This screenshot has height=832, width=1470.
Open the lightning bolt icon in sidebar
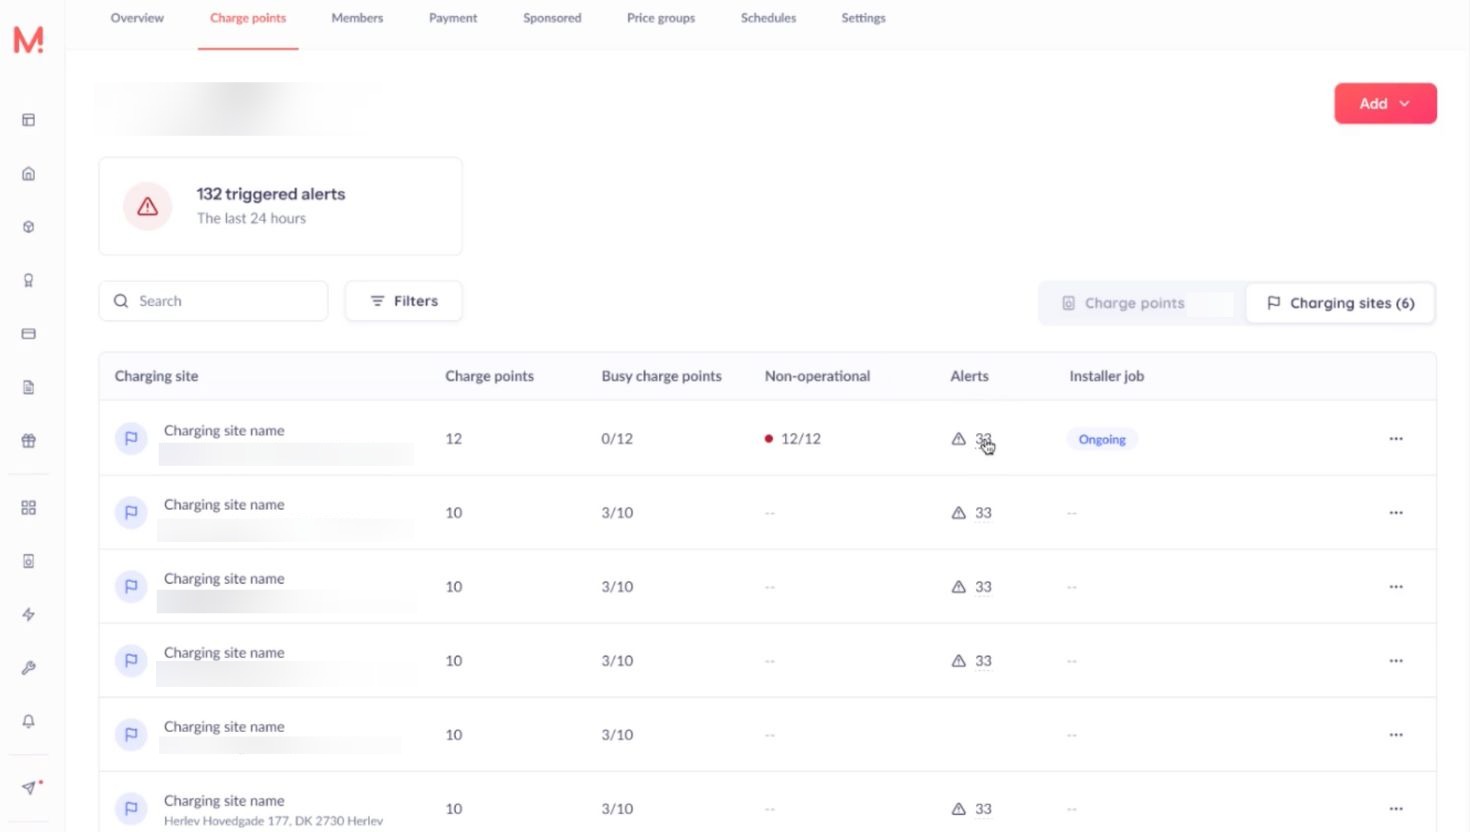coord(28,614)
